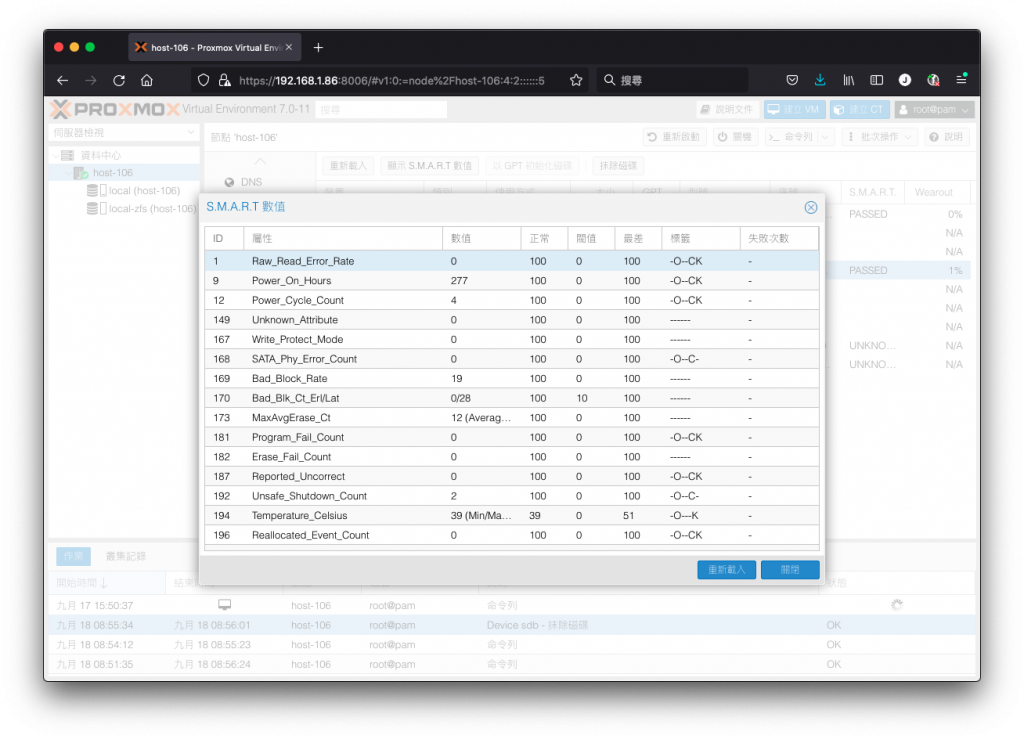Click the Proxmox logo
Viewport: 1024px width, 739px height.
coord(115,109)
